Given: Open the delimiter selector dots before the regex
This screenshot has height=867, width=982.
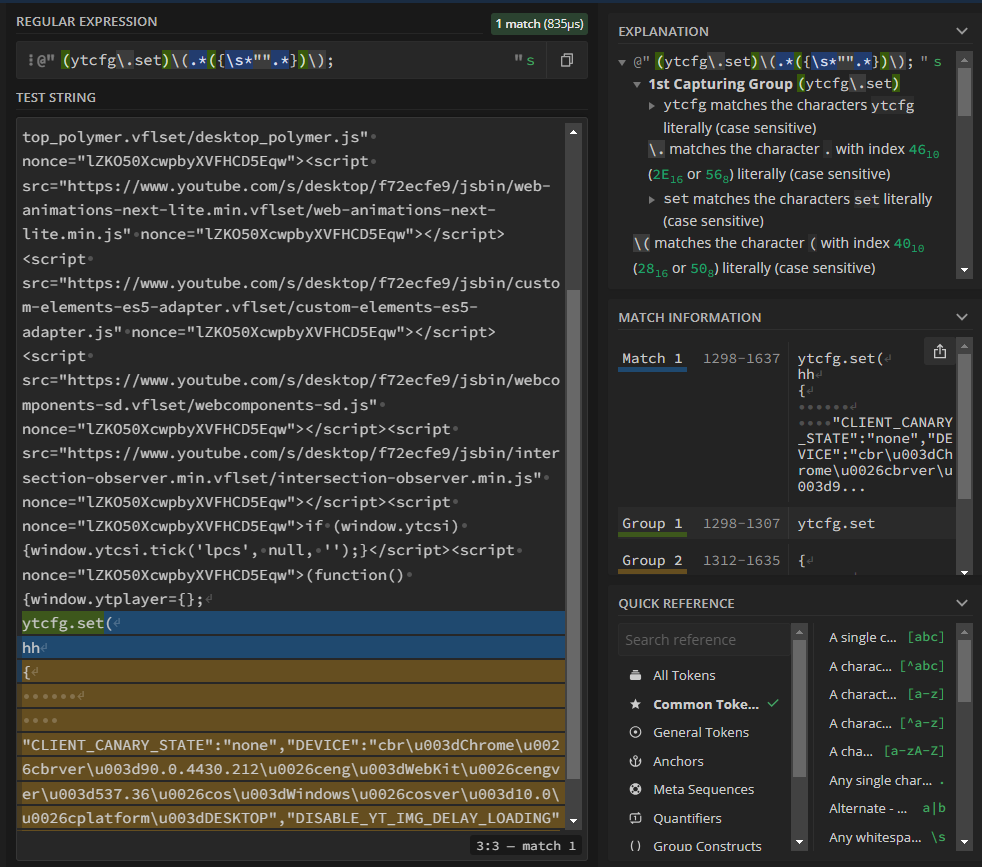Looking at the screenshot, I should (x=31, y=61).
